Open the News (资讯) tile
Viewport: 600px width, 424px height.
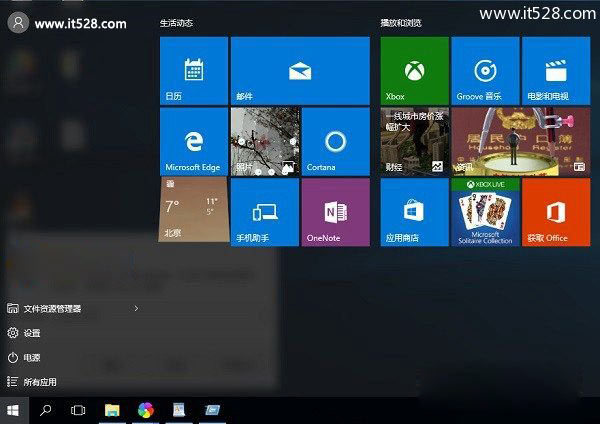(521, 142)
